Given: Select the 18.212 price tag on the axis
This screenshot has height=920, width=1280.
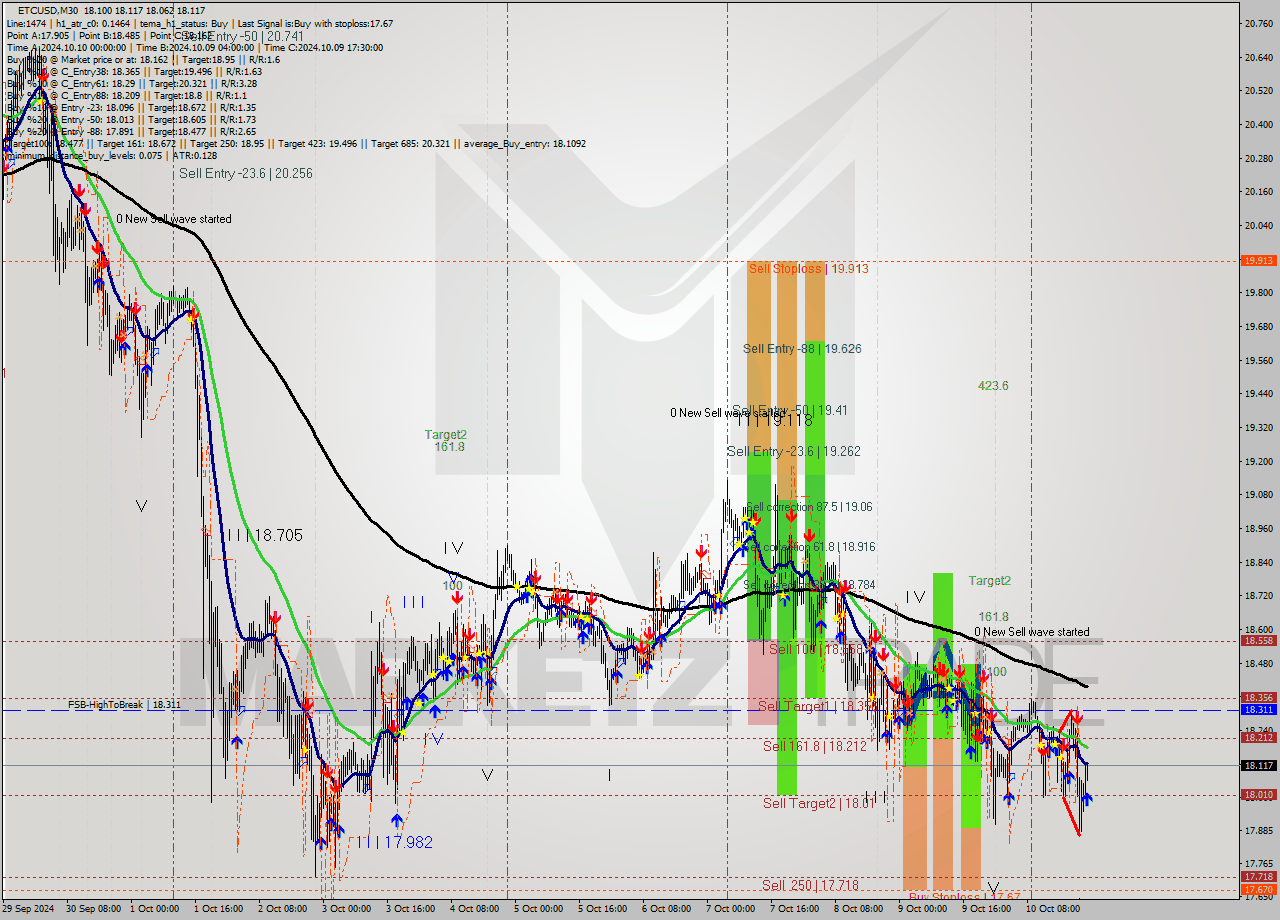Looking at the screenshot, I should point(1258,738).
